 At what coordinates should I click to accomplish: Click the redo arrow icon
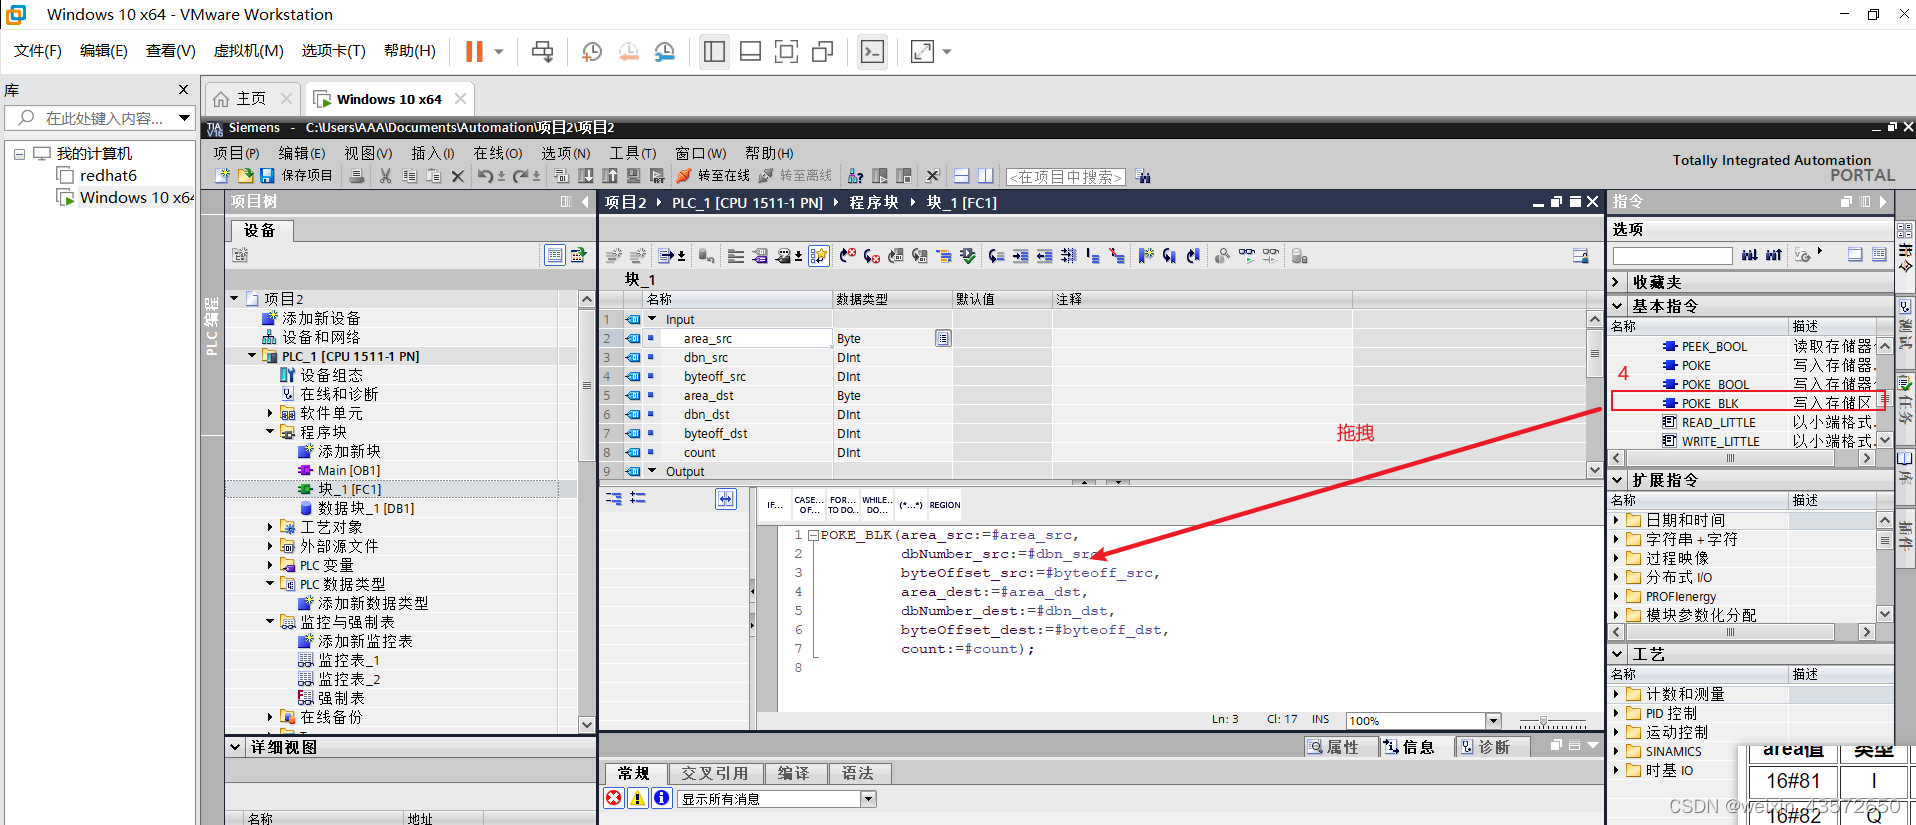(x=521, y=176)
